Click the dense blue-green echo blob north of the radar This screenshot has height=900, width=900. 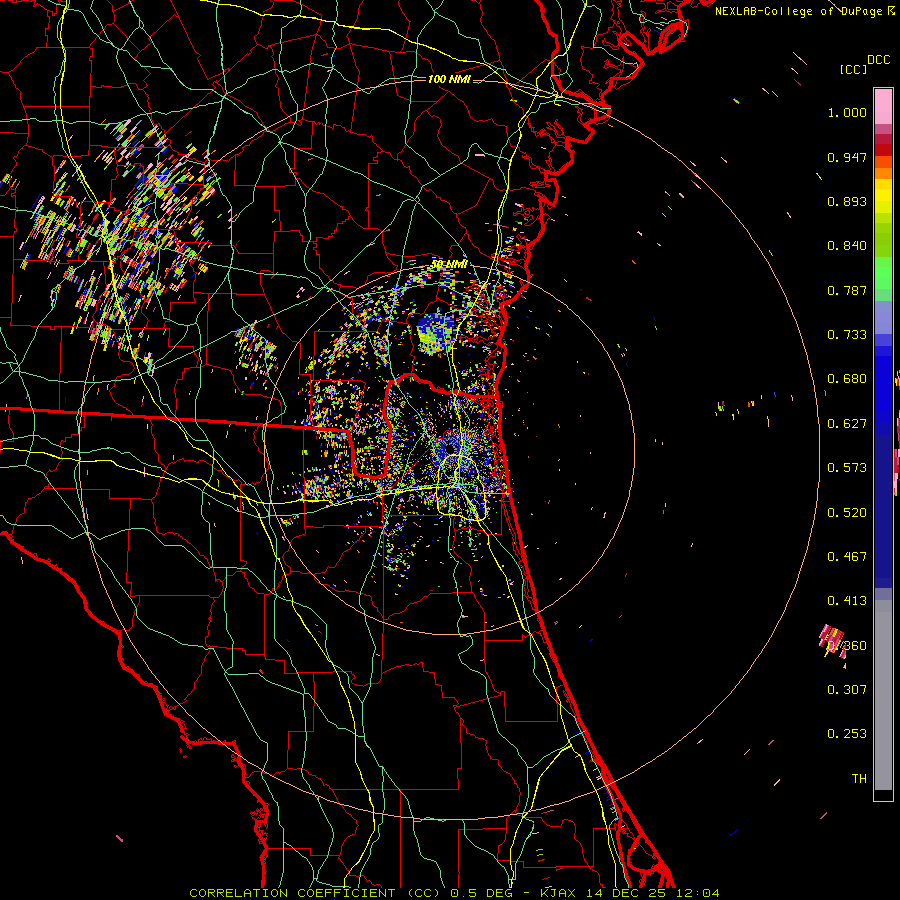435,332
